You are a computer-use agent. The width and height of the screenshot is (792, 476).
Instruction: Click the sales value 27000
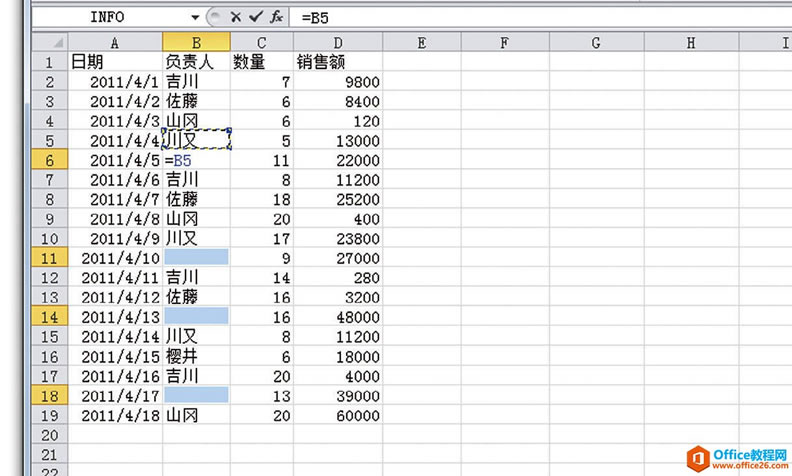coord(338,258)
